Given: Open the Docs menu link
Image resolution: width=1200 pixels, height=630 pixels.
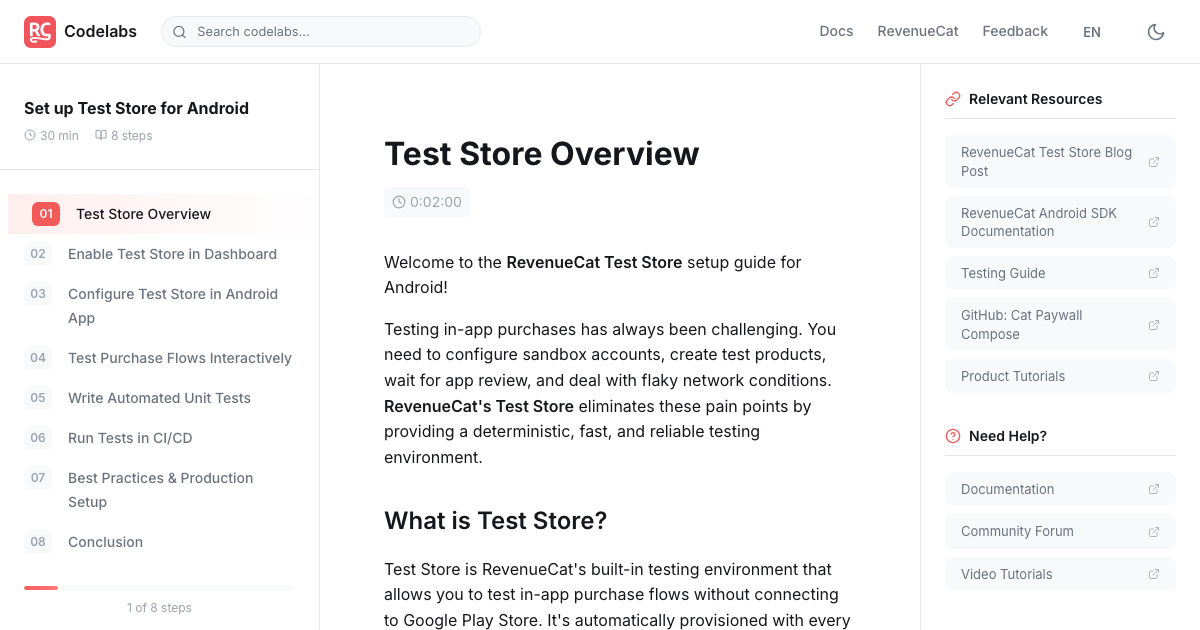Looking at the screenshot, I should pyautogui.click(x=836, y=31).
